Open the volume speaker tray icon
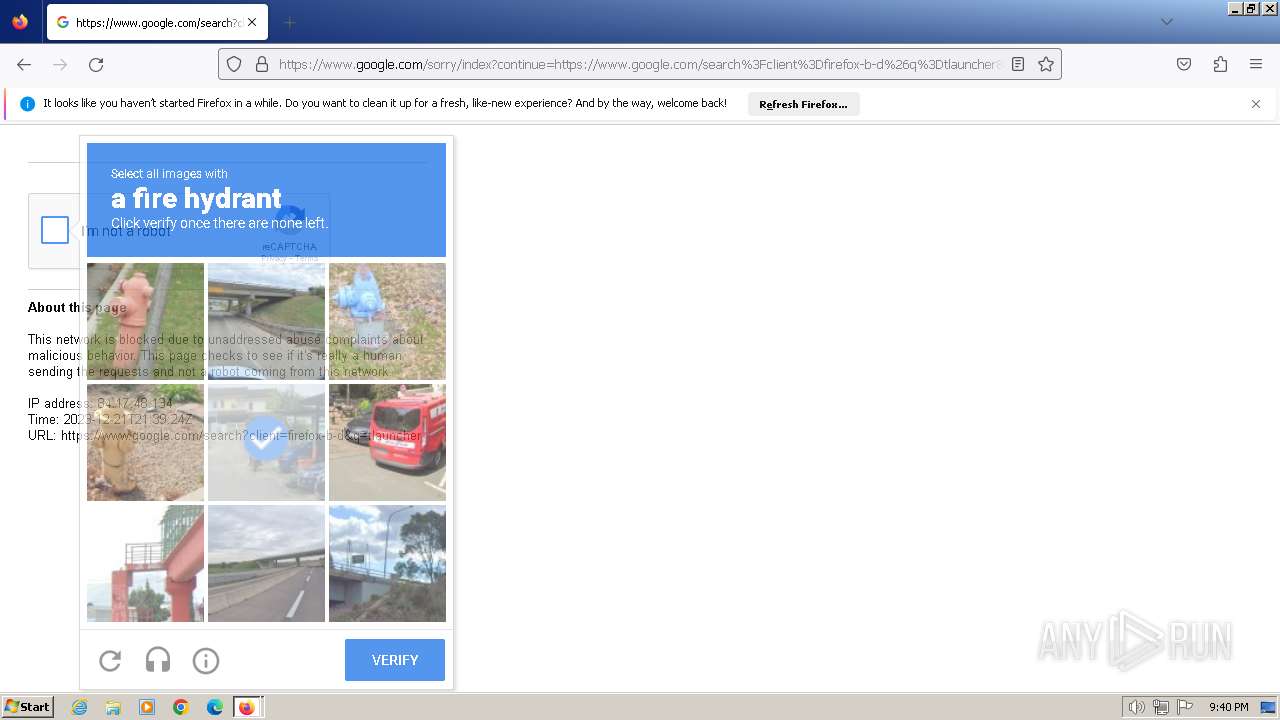Viewport: 1280px width, 720px height. click(x=1136, y=707)
